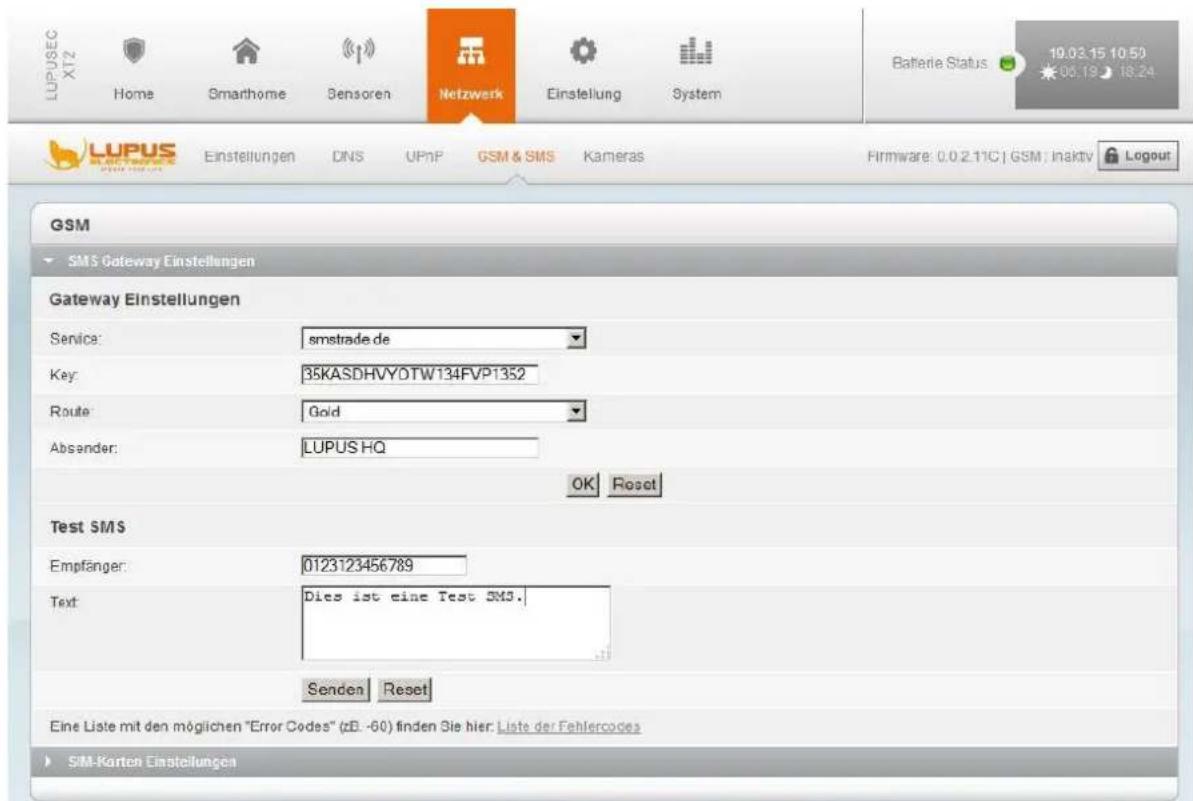This screenshot has width=1193, height=801.
Task: Click Reset under Gateway Einstellungen
Action: click(x=634, y=484)
